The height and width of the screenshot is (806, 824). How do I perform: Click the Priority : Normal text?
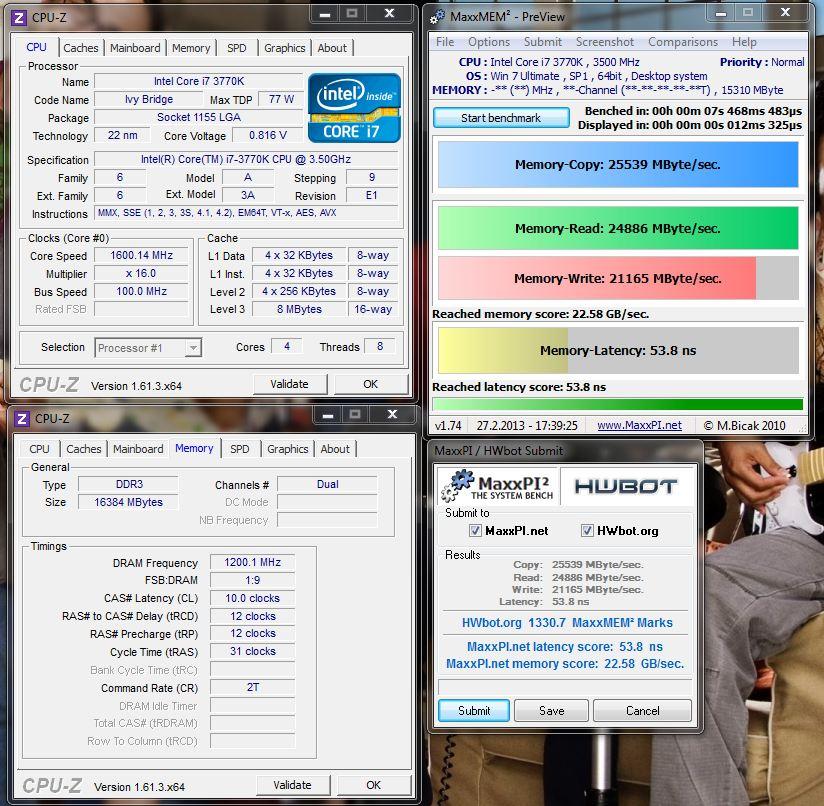click(x=761, y=62)
